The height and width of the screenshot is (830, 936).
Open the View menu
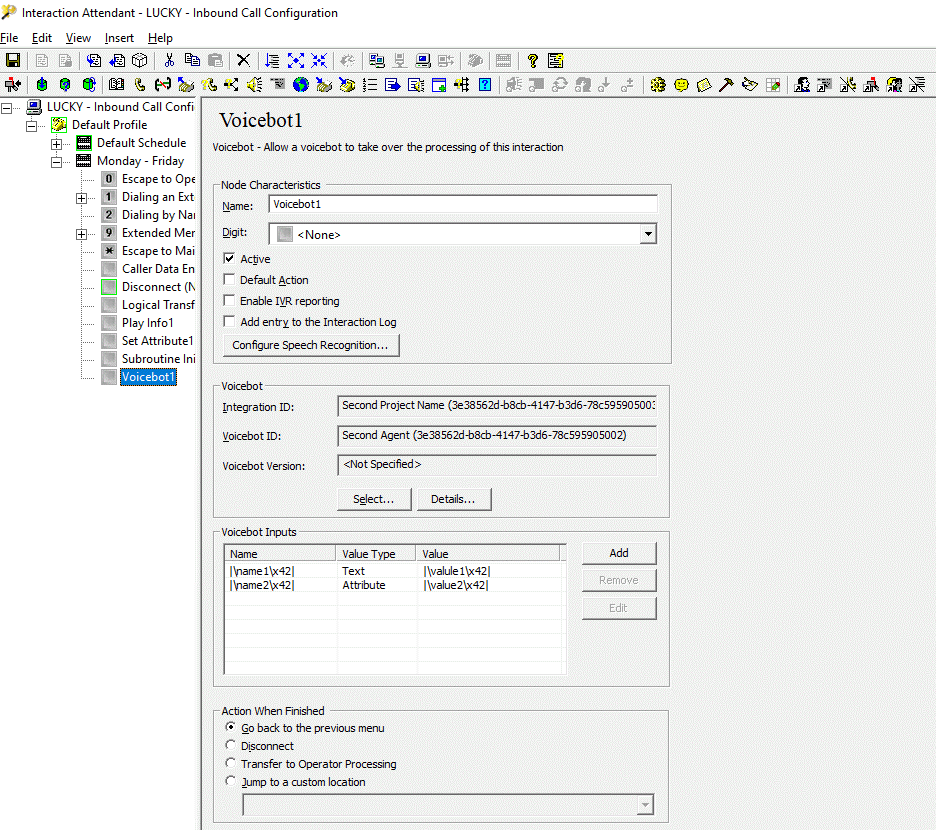78,38
